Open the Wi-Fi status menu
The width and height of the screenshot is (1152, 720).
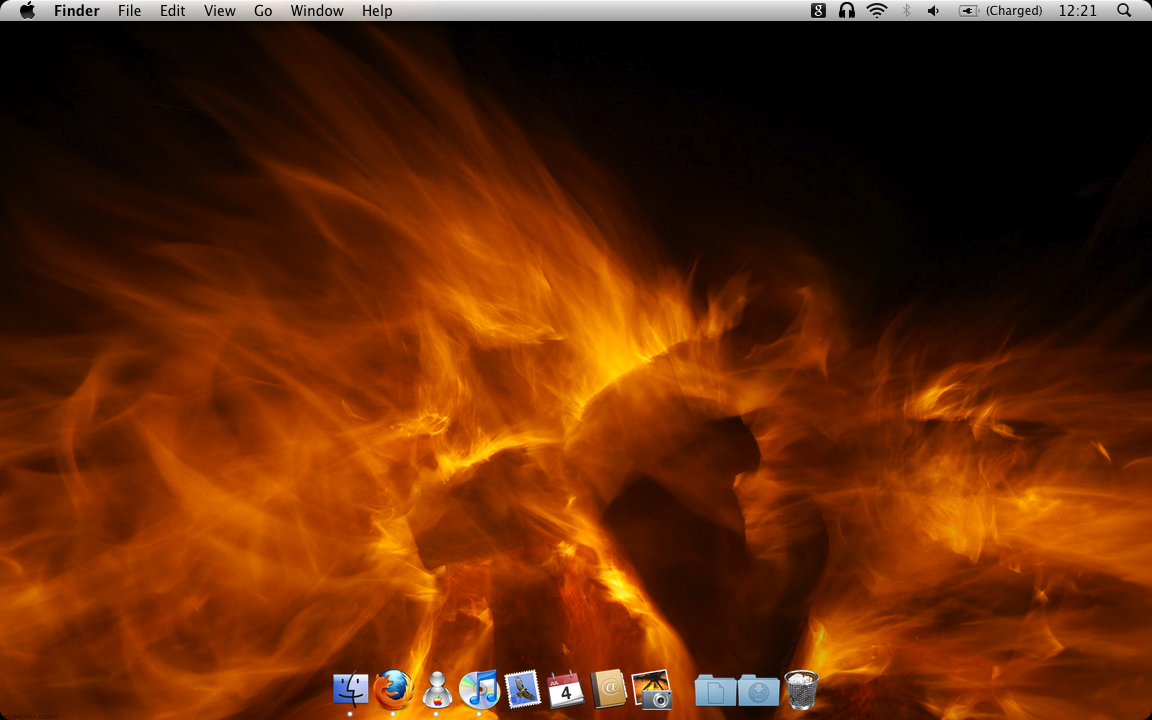pyautogui.click(x=876, y=10)
